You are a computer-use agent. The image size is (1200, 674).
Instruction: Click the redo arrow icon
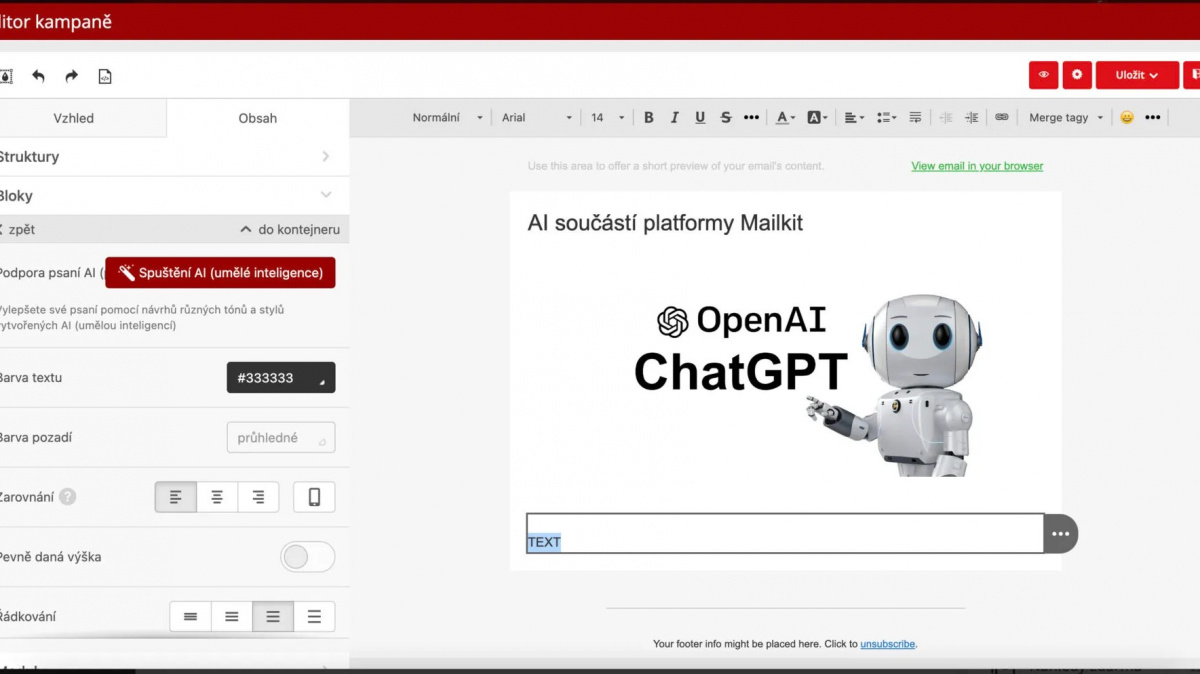point(71,76)
